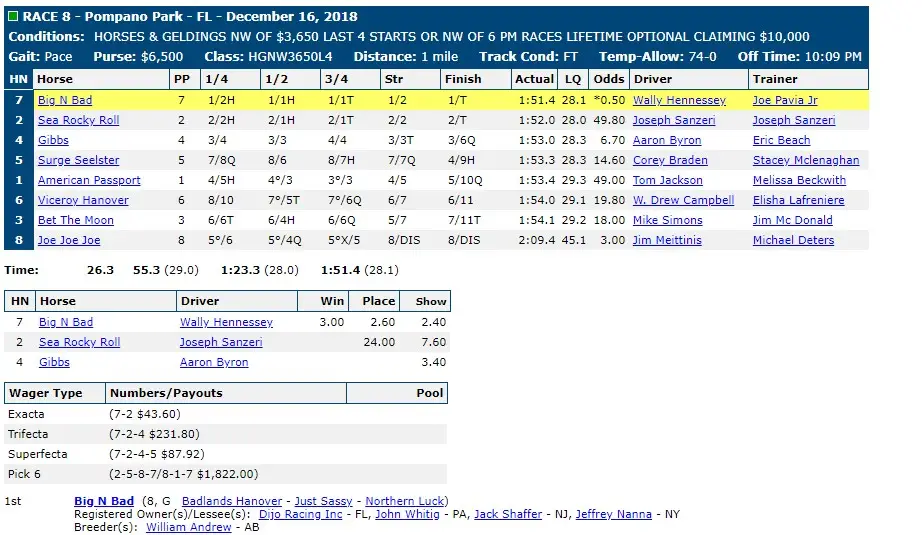This screenshot has height=535, width=922.
Task: Open trainer Stacey Mclenaghan link
Action: (806, 160)
